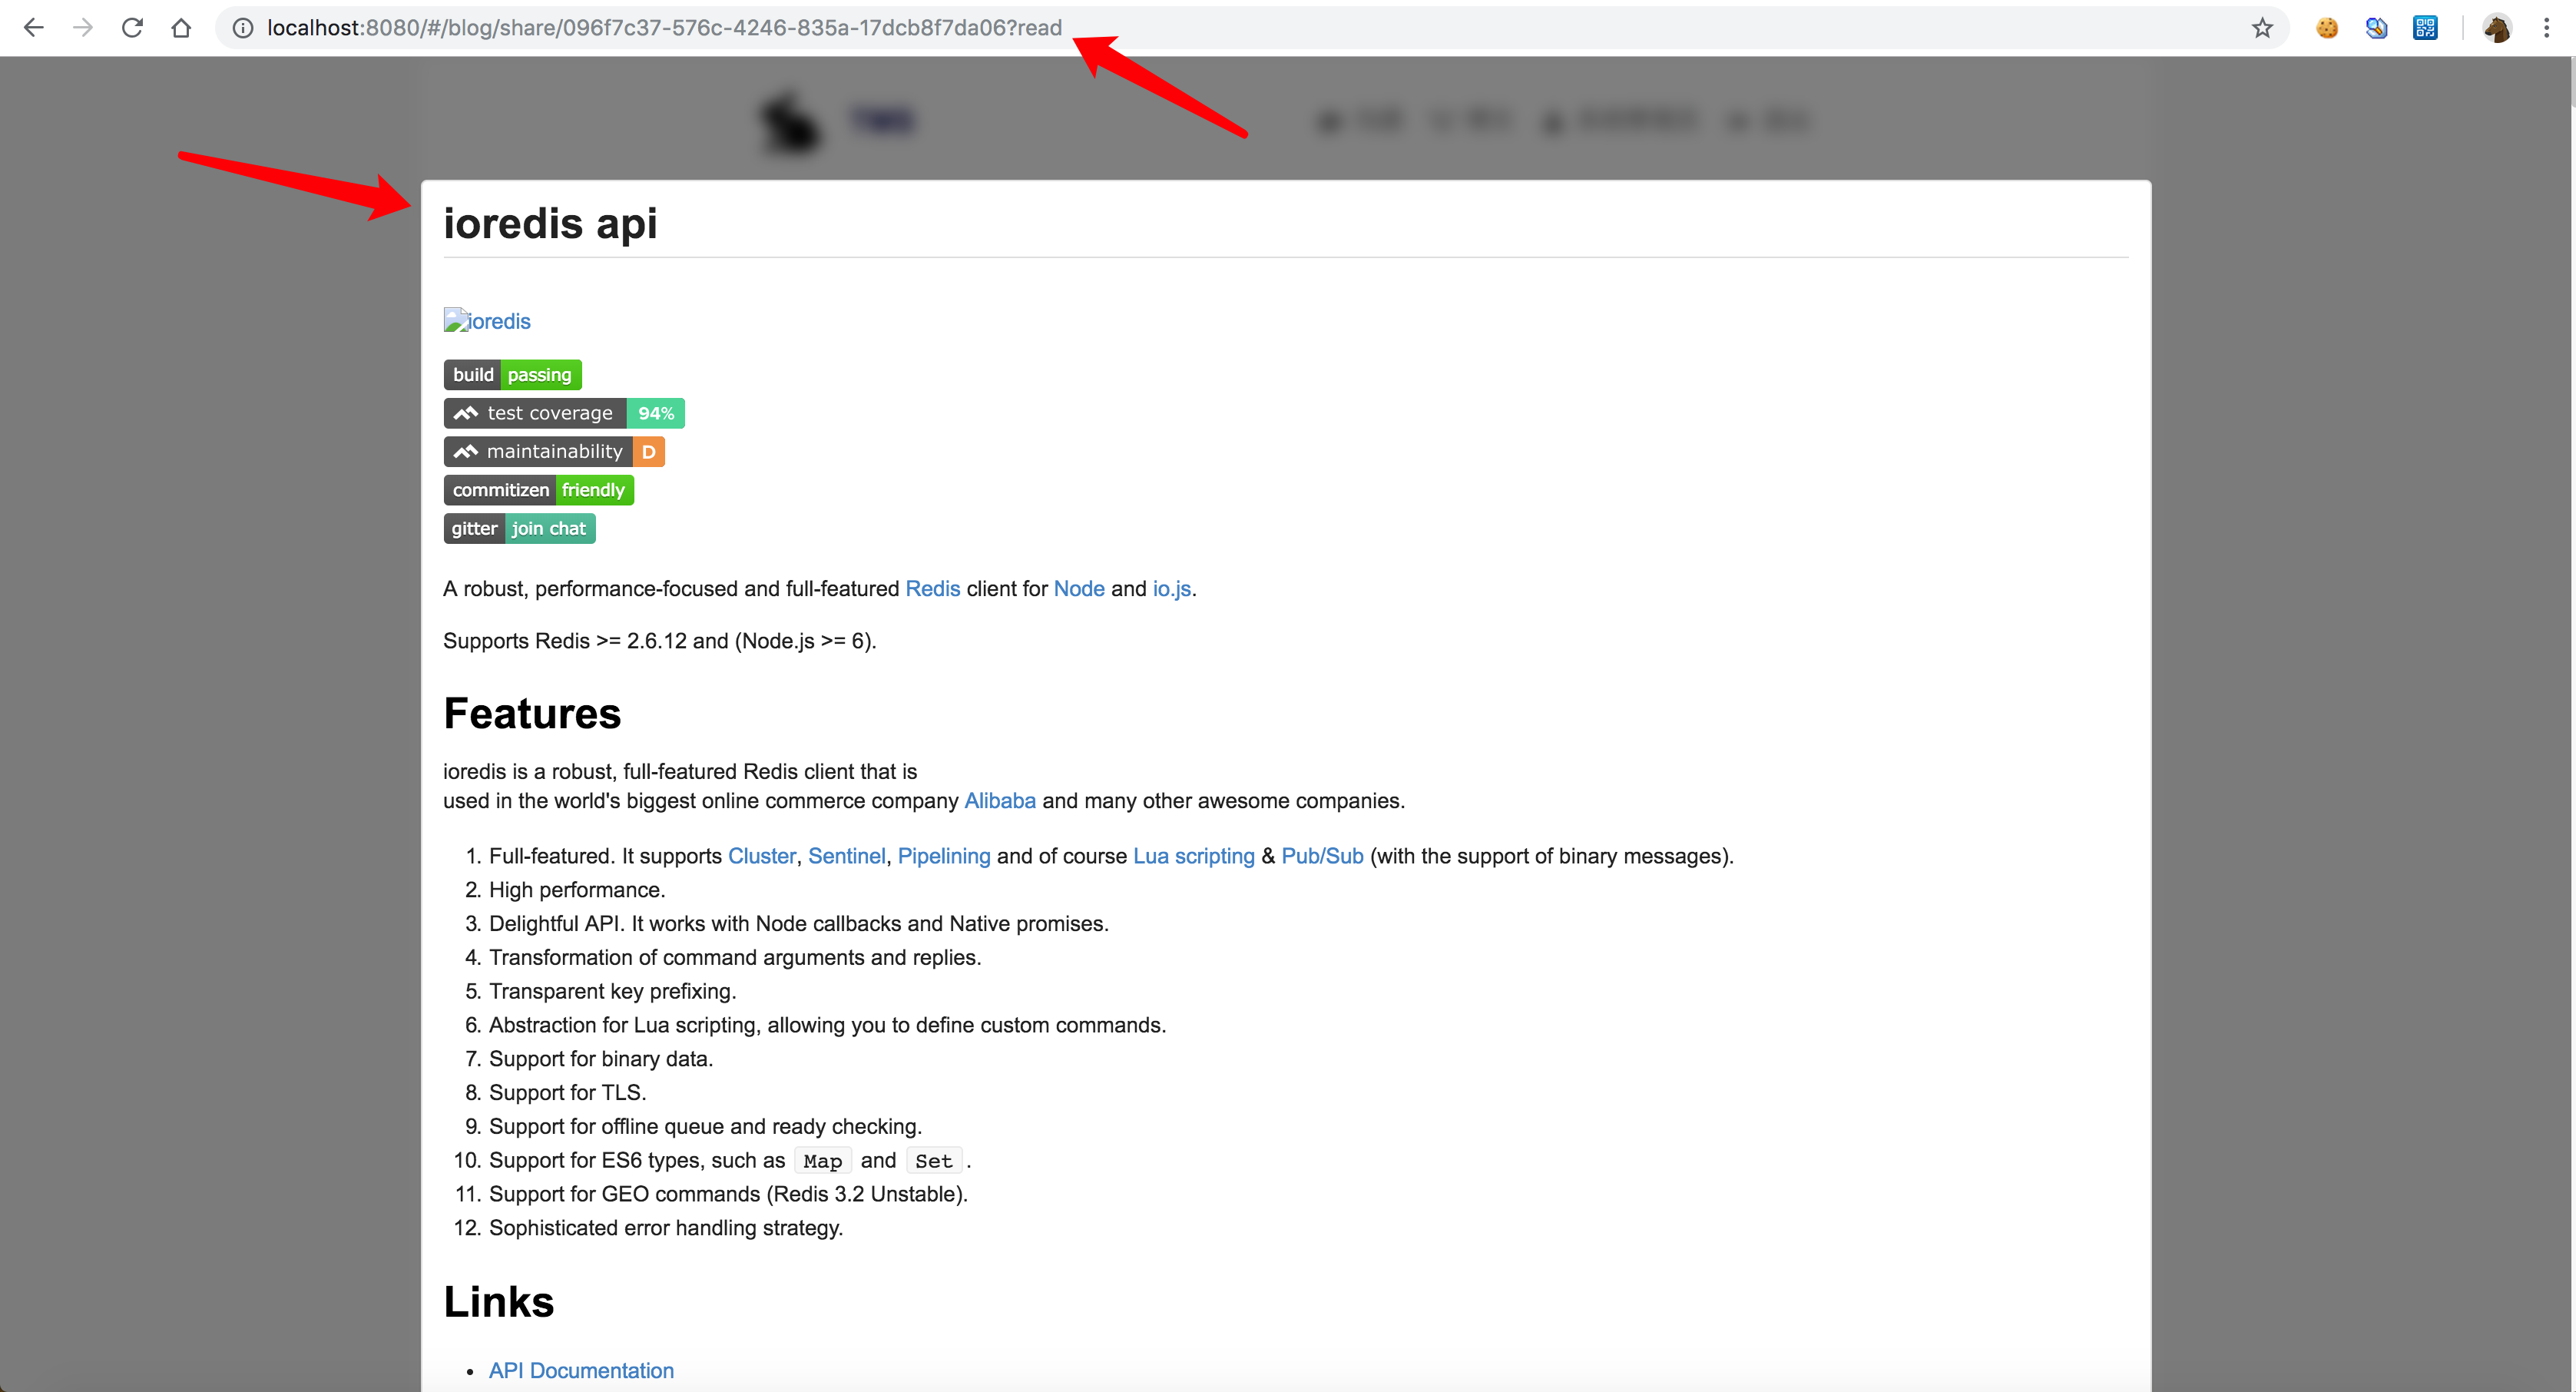Follow the Node link

1079,589
